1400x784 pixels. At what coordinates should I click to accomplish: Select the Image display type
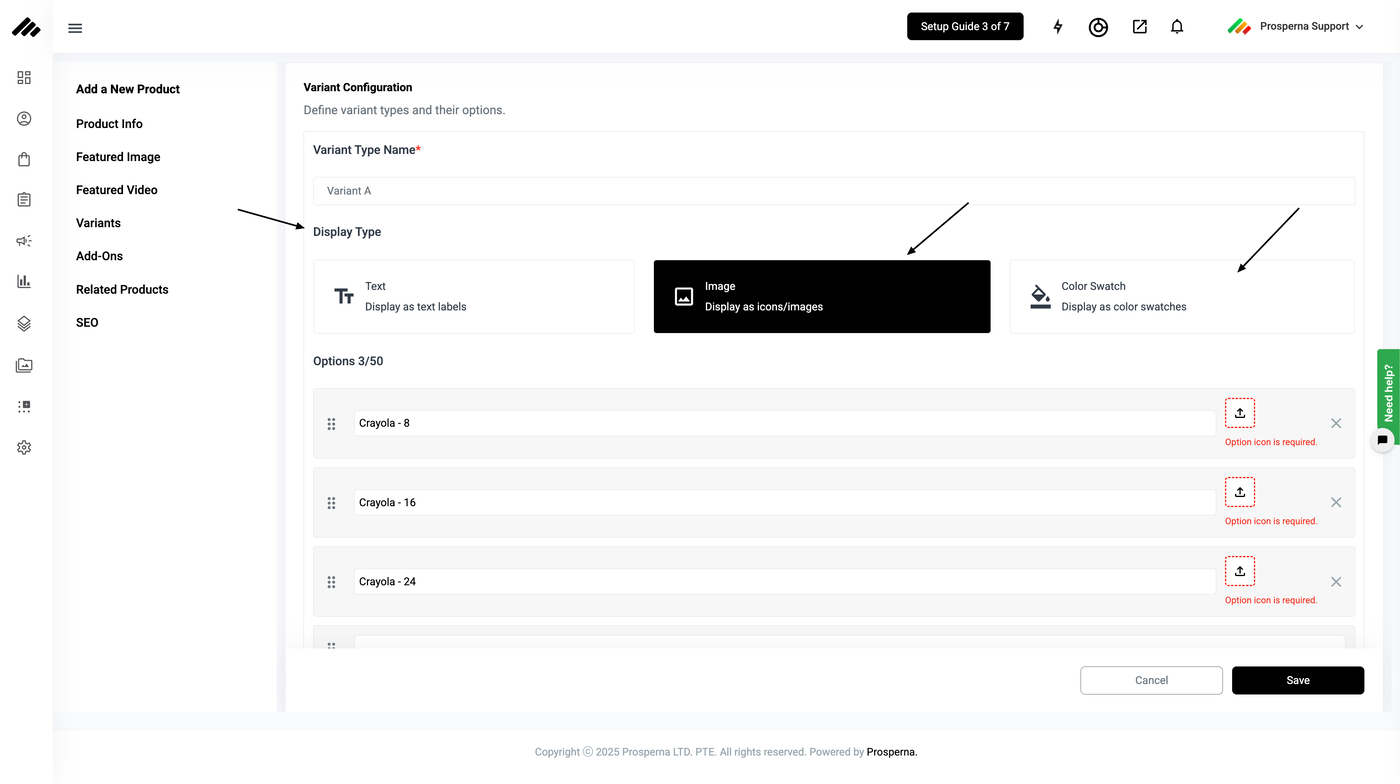(822, 296)
